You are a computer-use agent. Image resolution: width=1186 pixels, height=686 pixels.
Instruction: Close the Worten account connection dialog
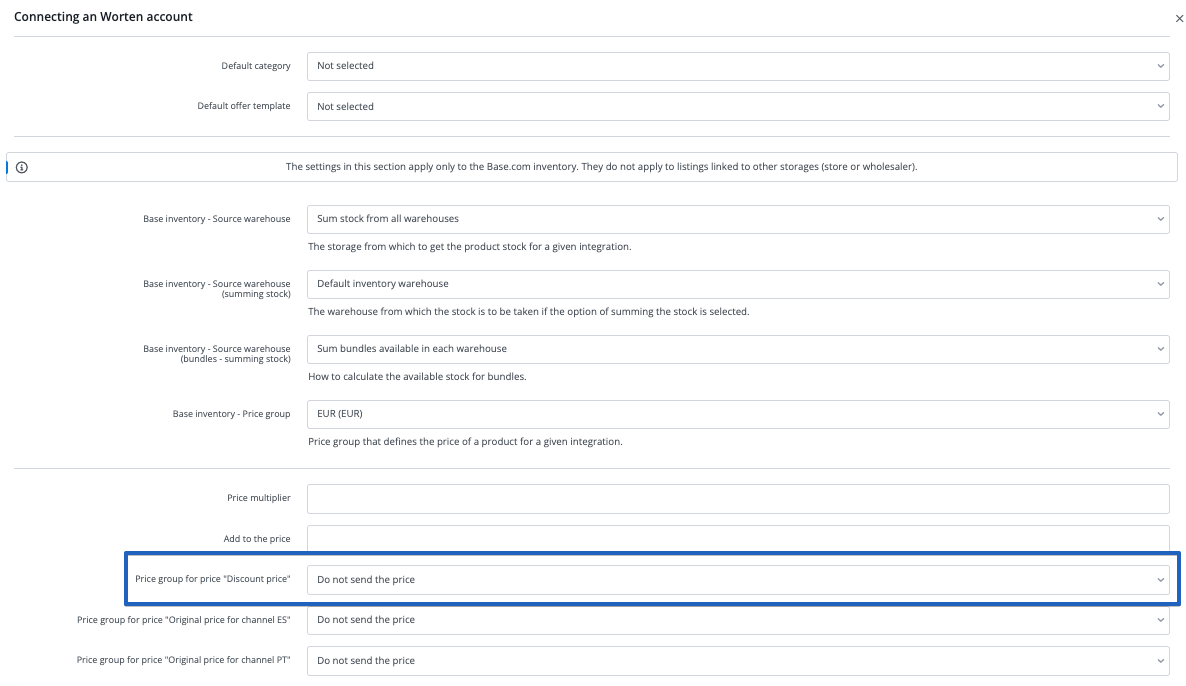(1178, 18)
